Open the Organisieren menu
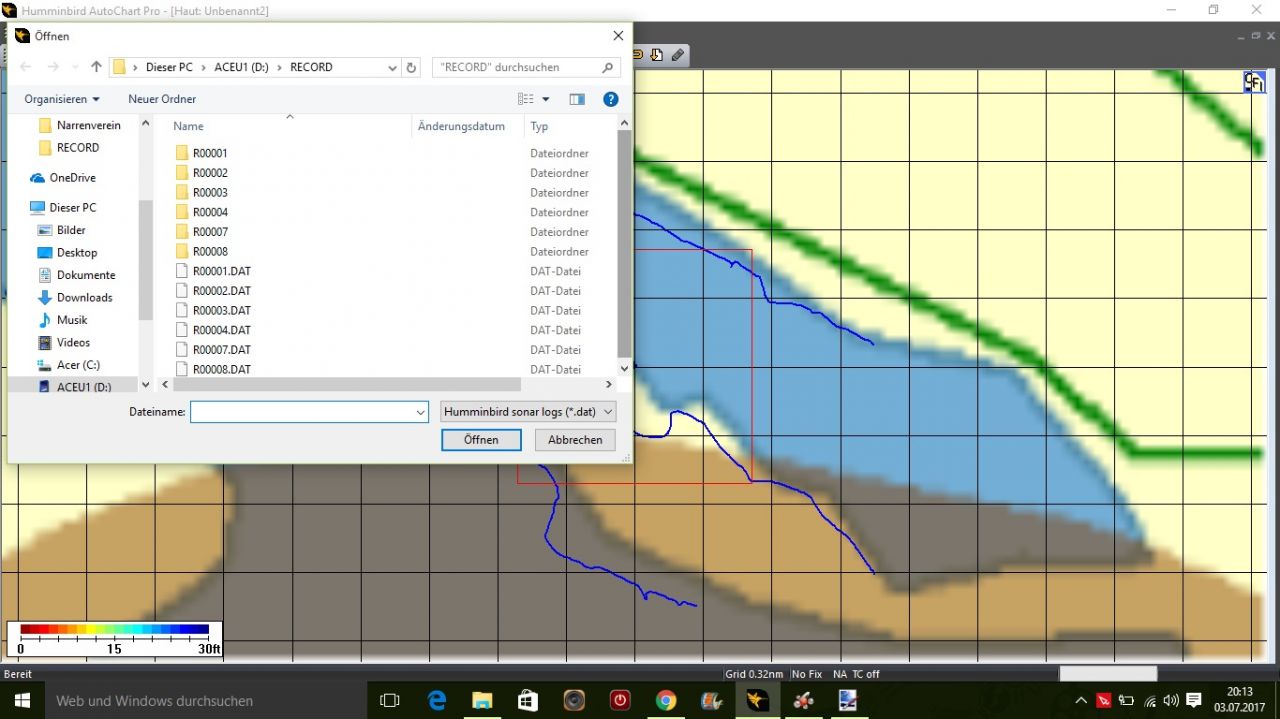The image size is (1280, 719). [x=62, y=99]
